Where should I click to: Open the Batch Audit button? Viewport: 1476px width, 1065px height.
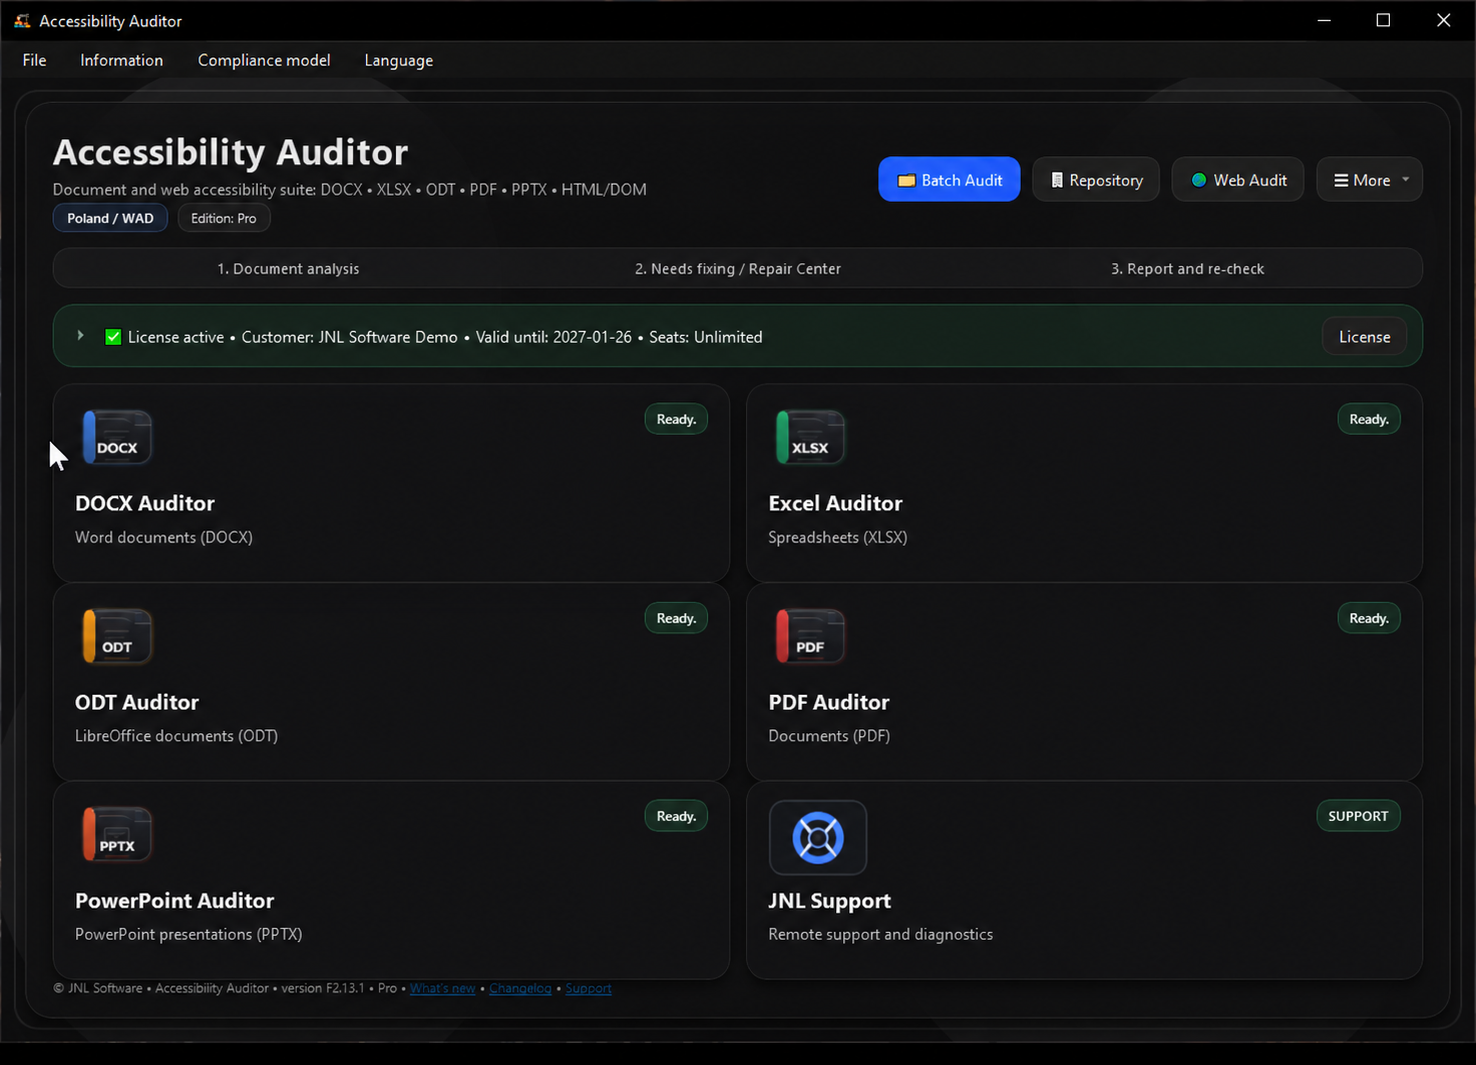[x=949, y=180]
